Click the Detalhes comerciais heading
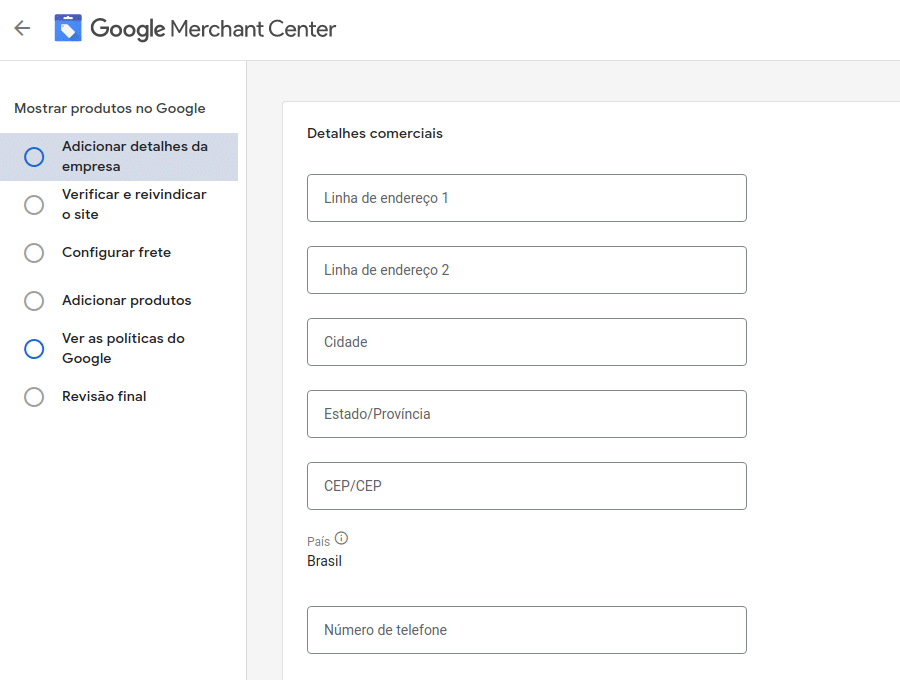 pos(375,133)
